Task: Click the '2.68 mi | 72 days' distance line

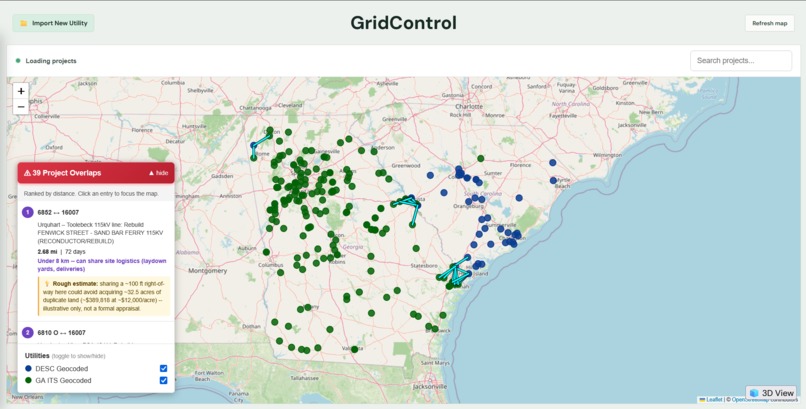Action: (62, 252)
